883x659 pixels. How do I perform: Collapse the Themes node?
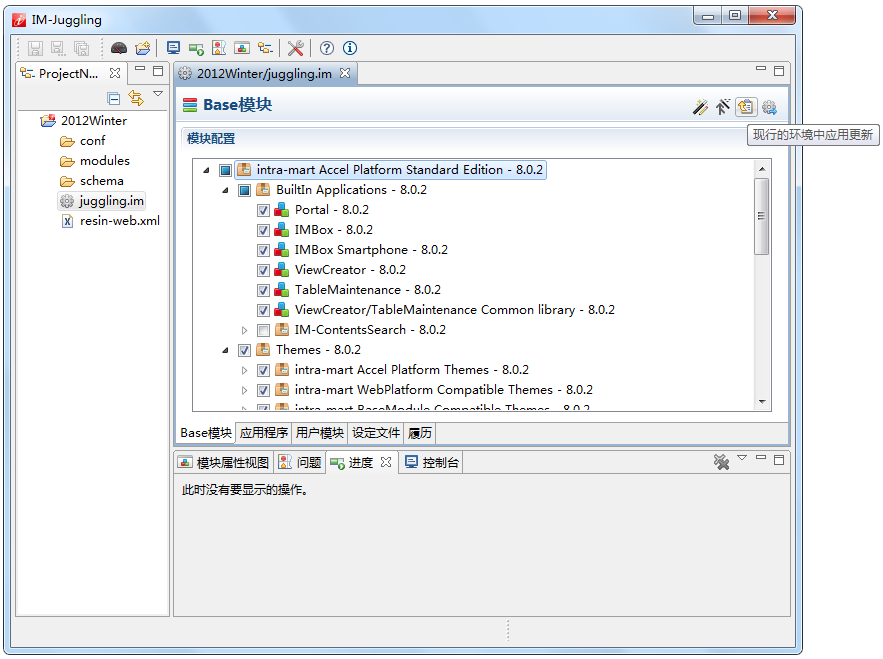click(x=225, y=350)
